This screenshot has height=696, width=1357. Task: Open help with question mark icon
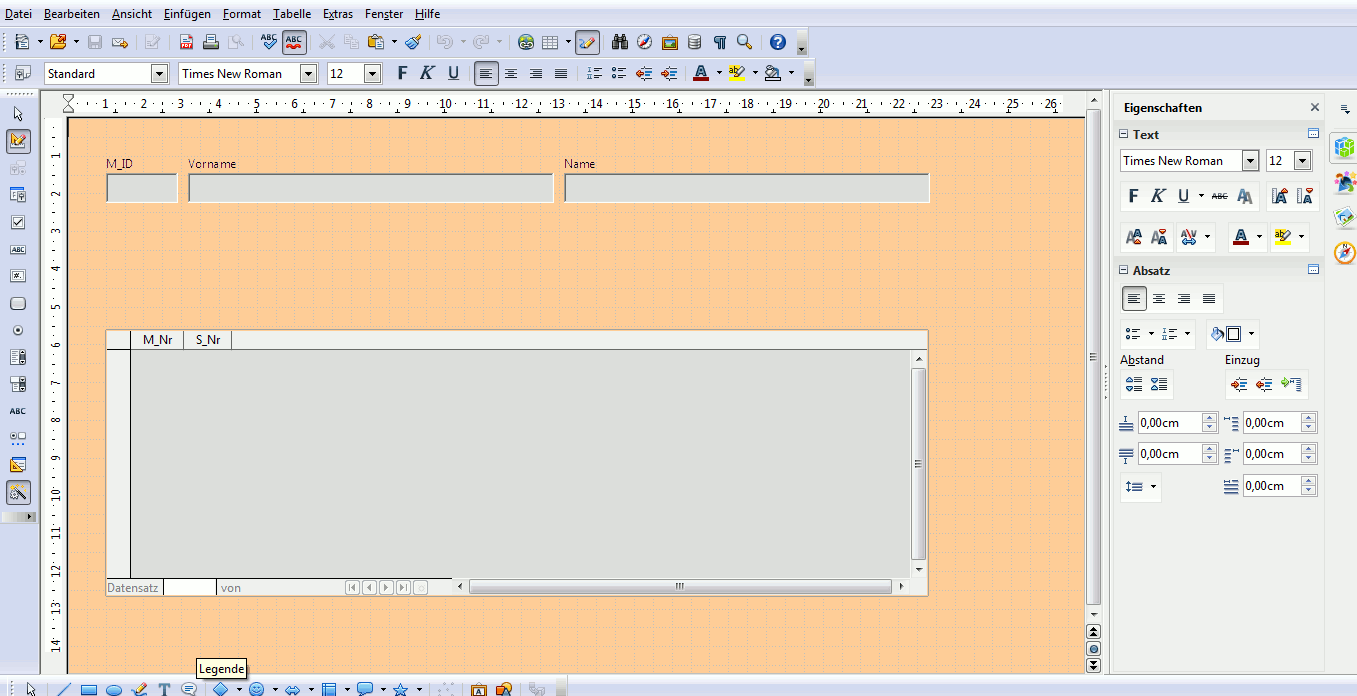coord(778,42)
